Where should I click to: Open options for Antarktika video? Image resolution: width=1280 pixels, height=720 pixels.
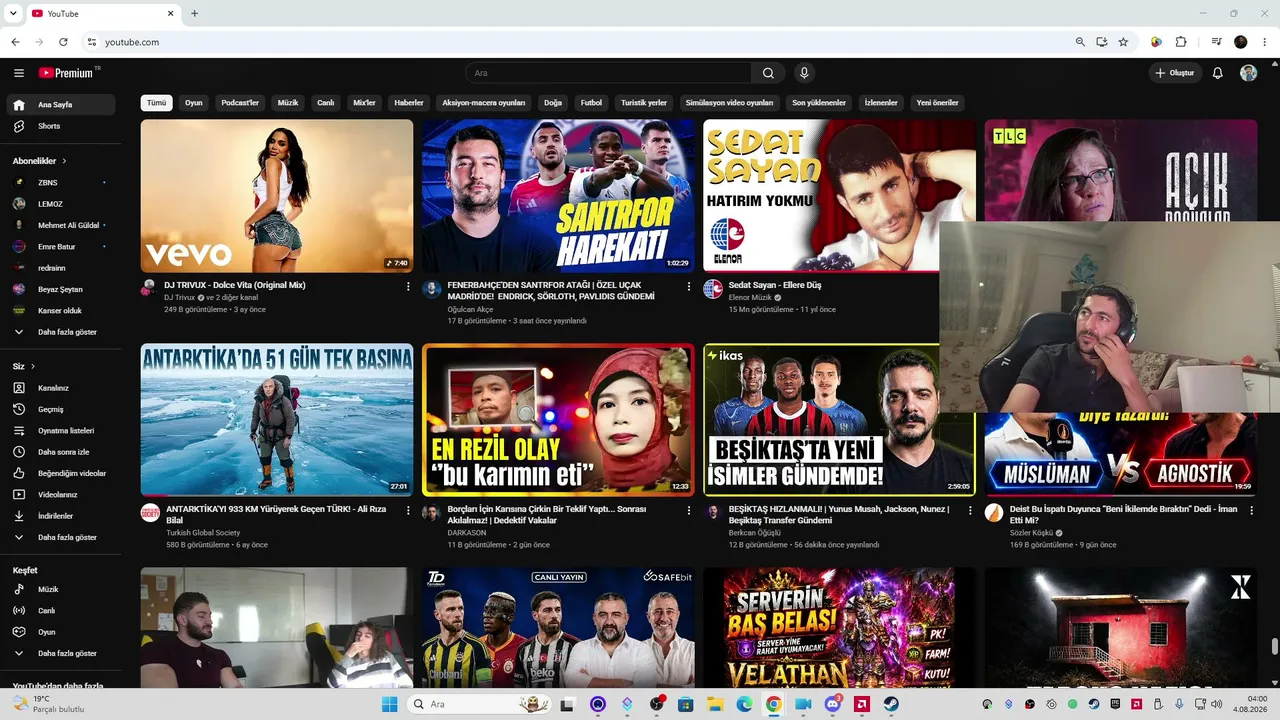click(408, 510)
